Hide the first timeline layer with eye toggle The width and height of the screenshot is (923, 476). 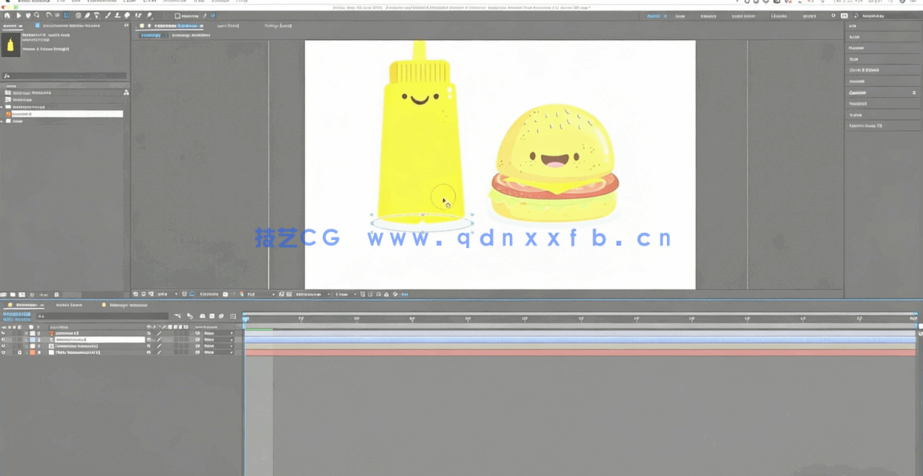coord(4,333)
